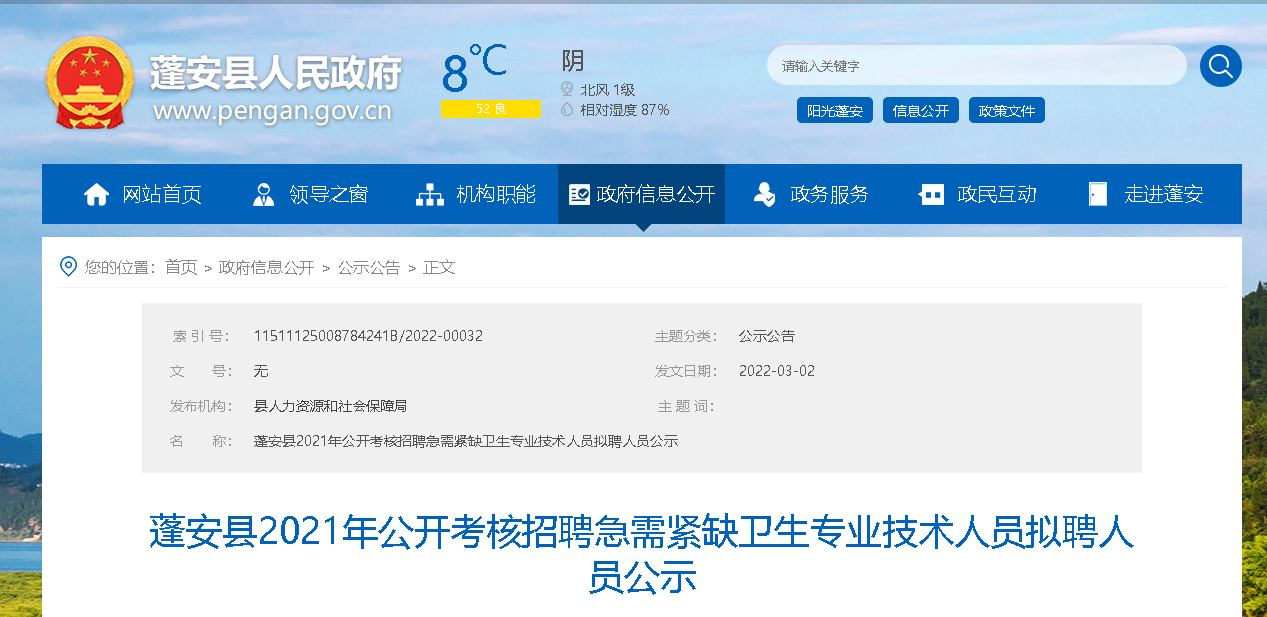Click the 8℃ temperature reading
Screen dimensions: 1267x617
point(475,69)
